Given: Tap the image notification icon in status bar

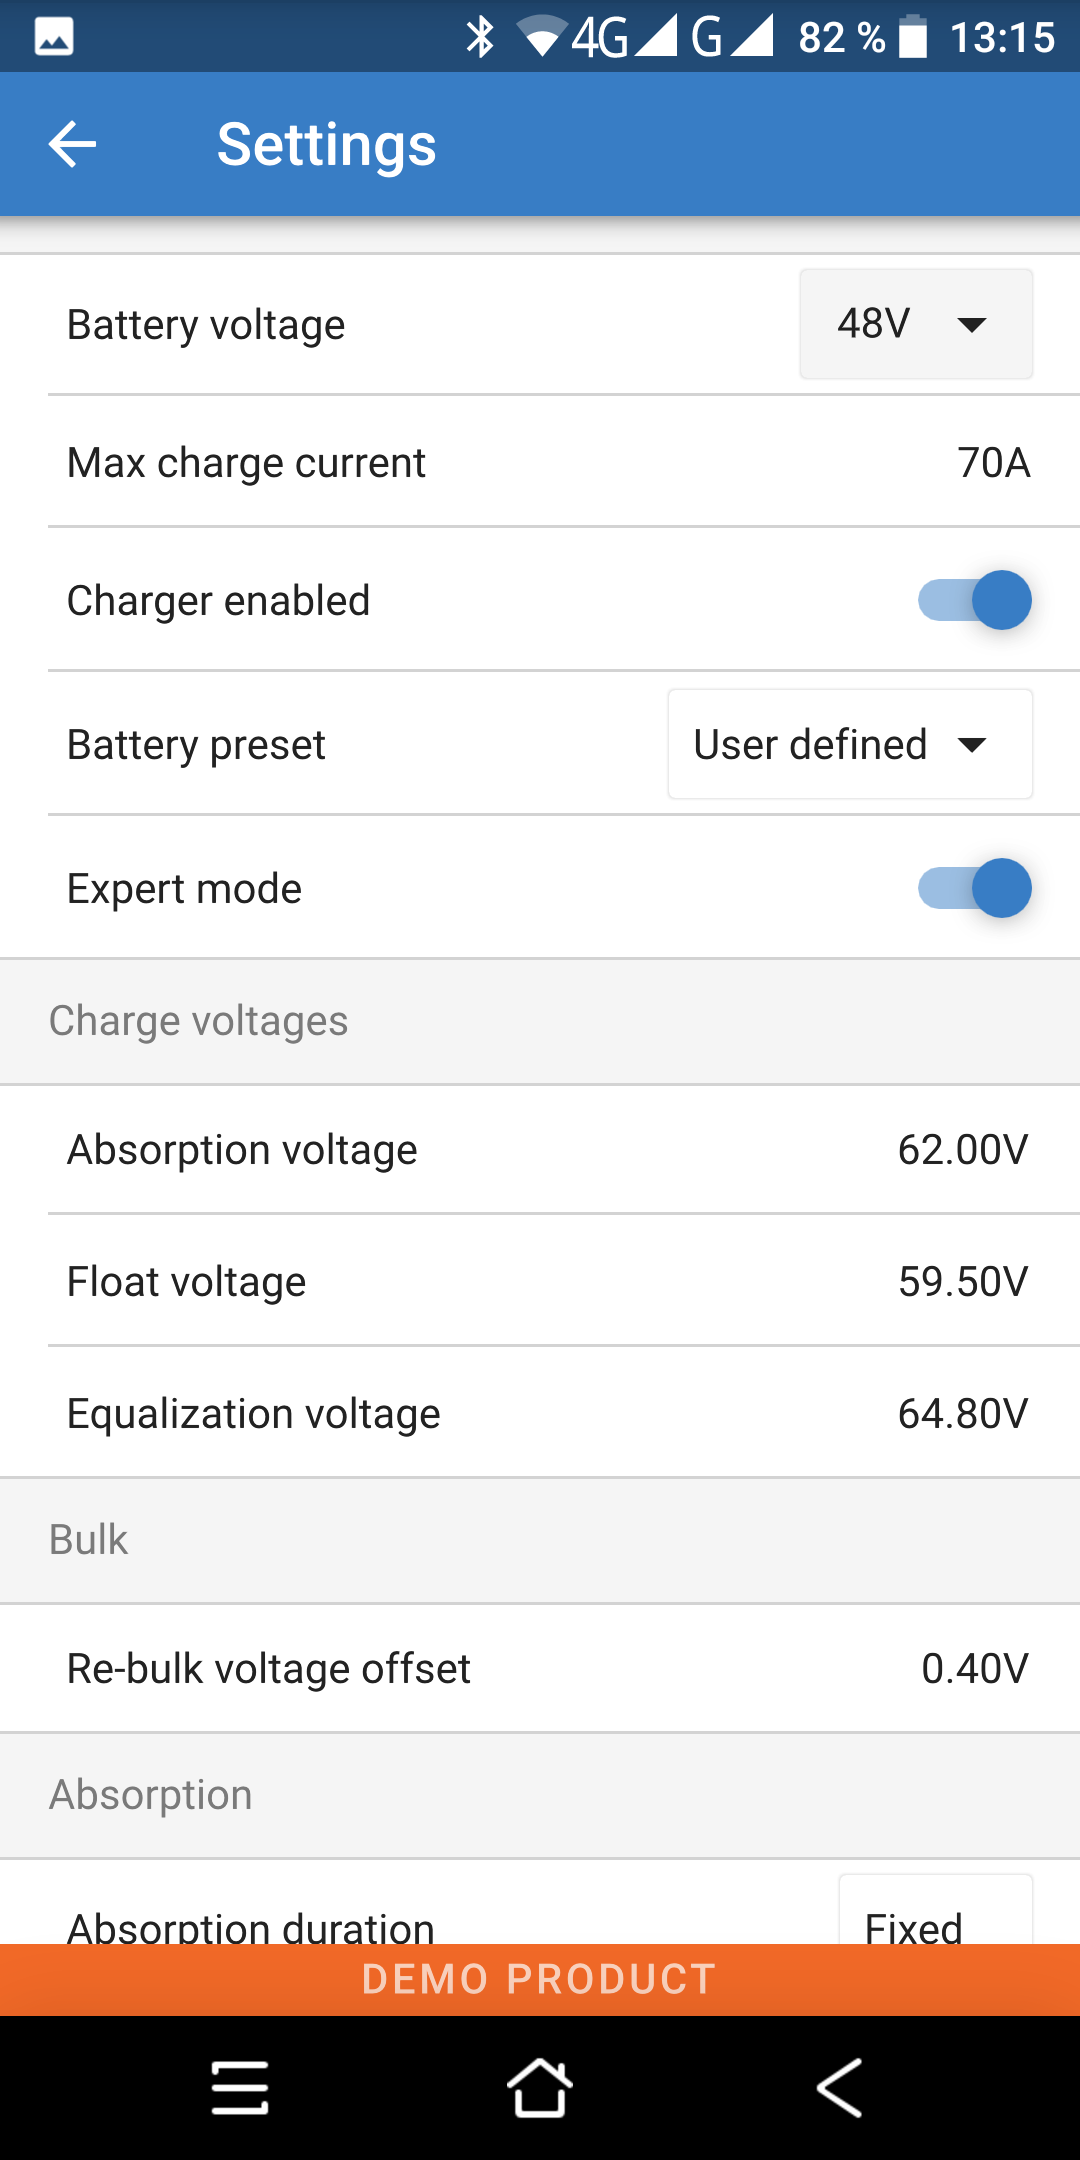Looking at the screenshot, I should tap(54, 37).
